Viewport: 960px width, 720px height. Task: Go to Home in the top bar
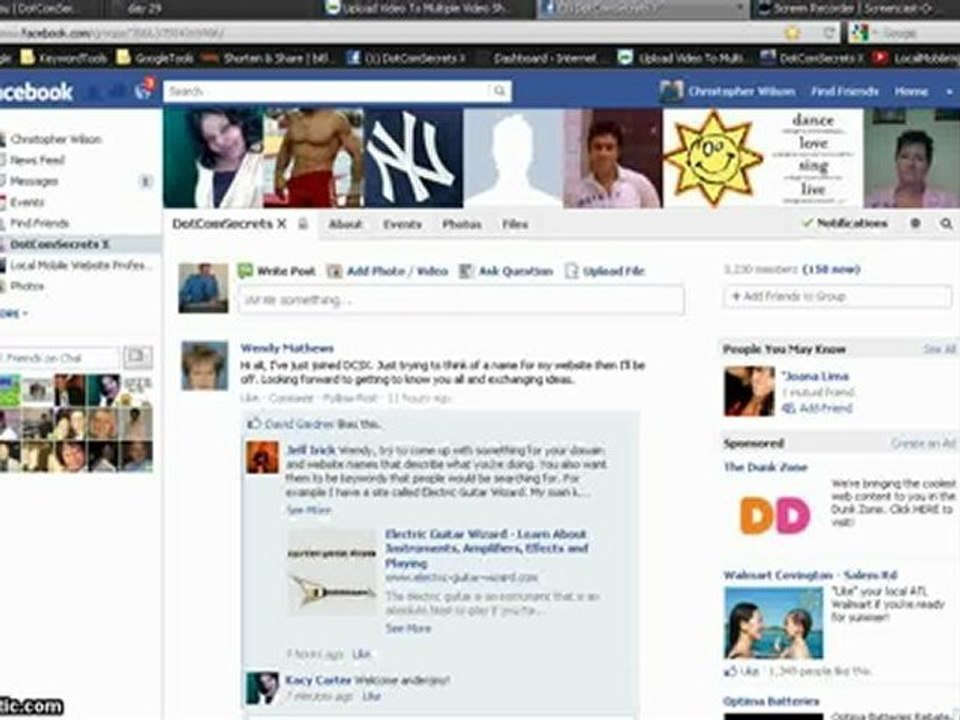tap(910, 91)
